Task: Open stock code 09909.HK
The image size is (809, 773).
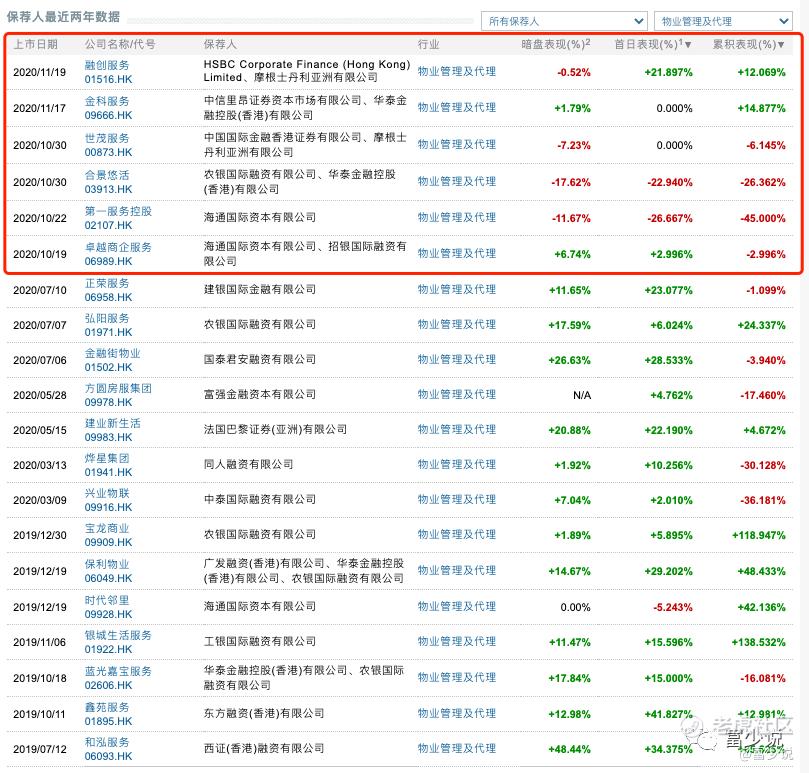Action: tap(108, 542)
